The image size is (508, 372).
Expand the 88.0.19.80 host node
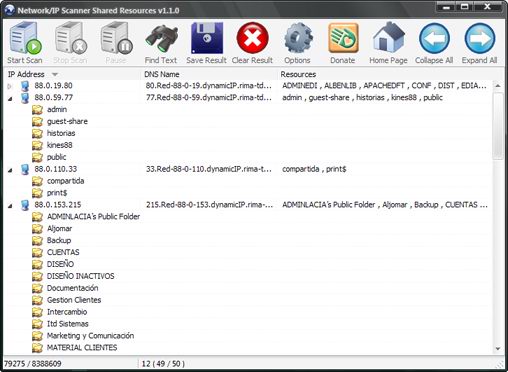(10, 86)
